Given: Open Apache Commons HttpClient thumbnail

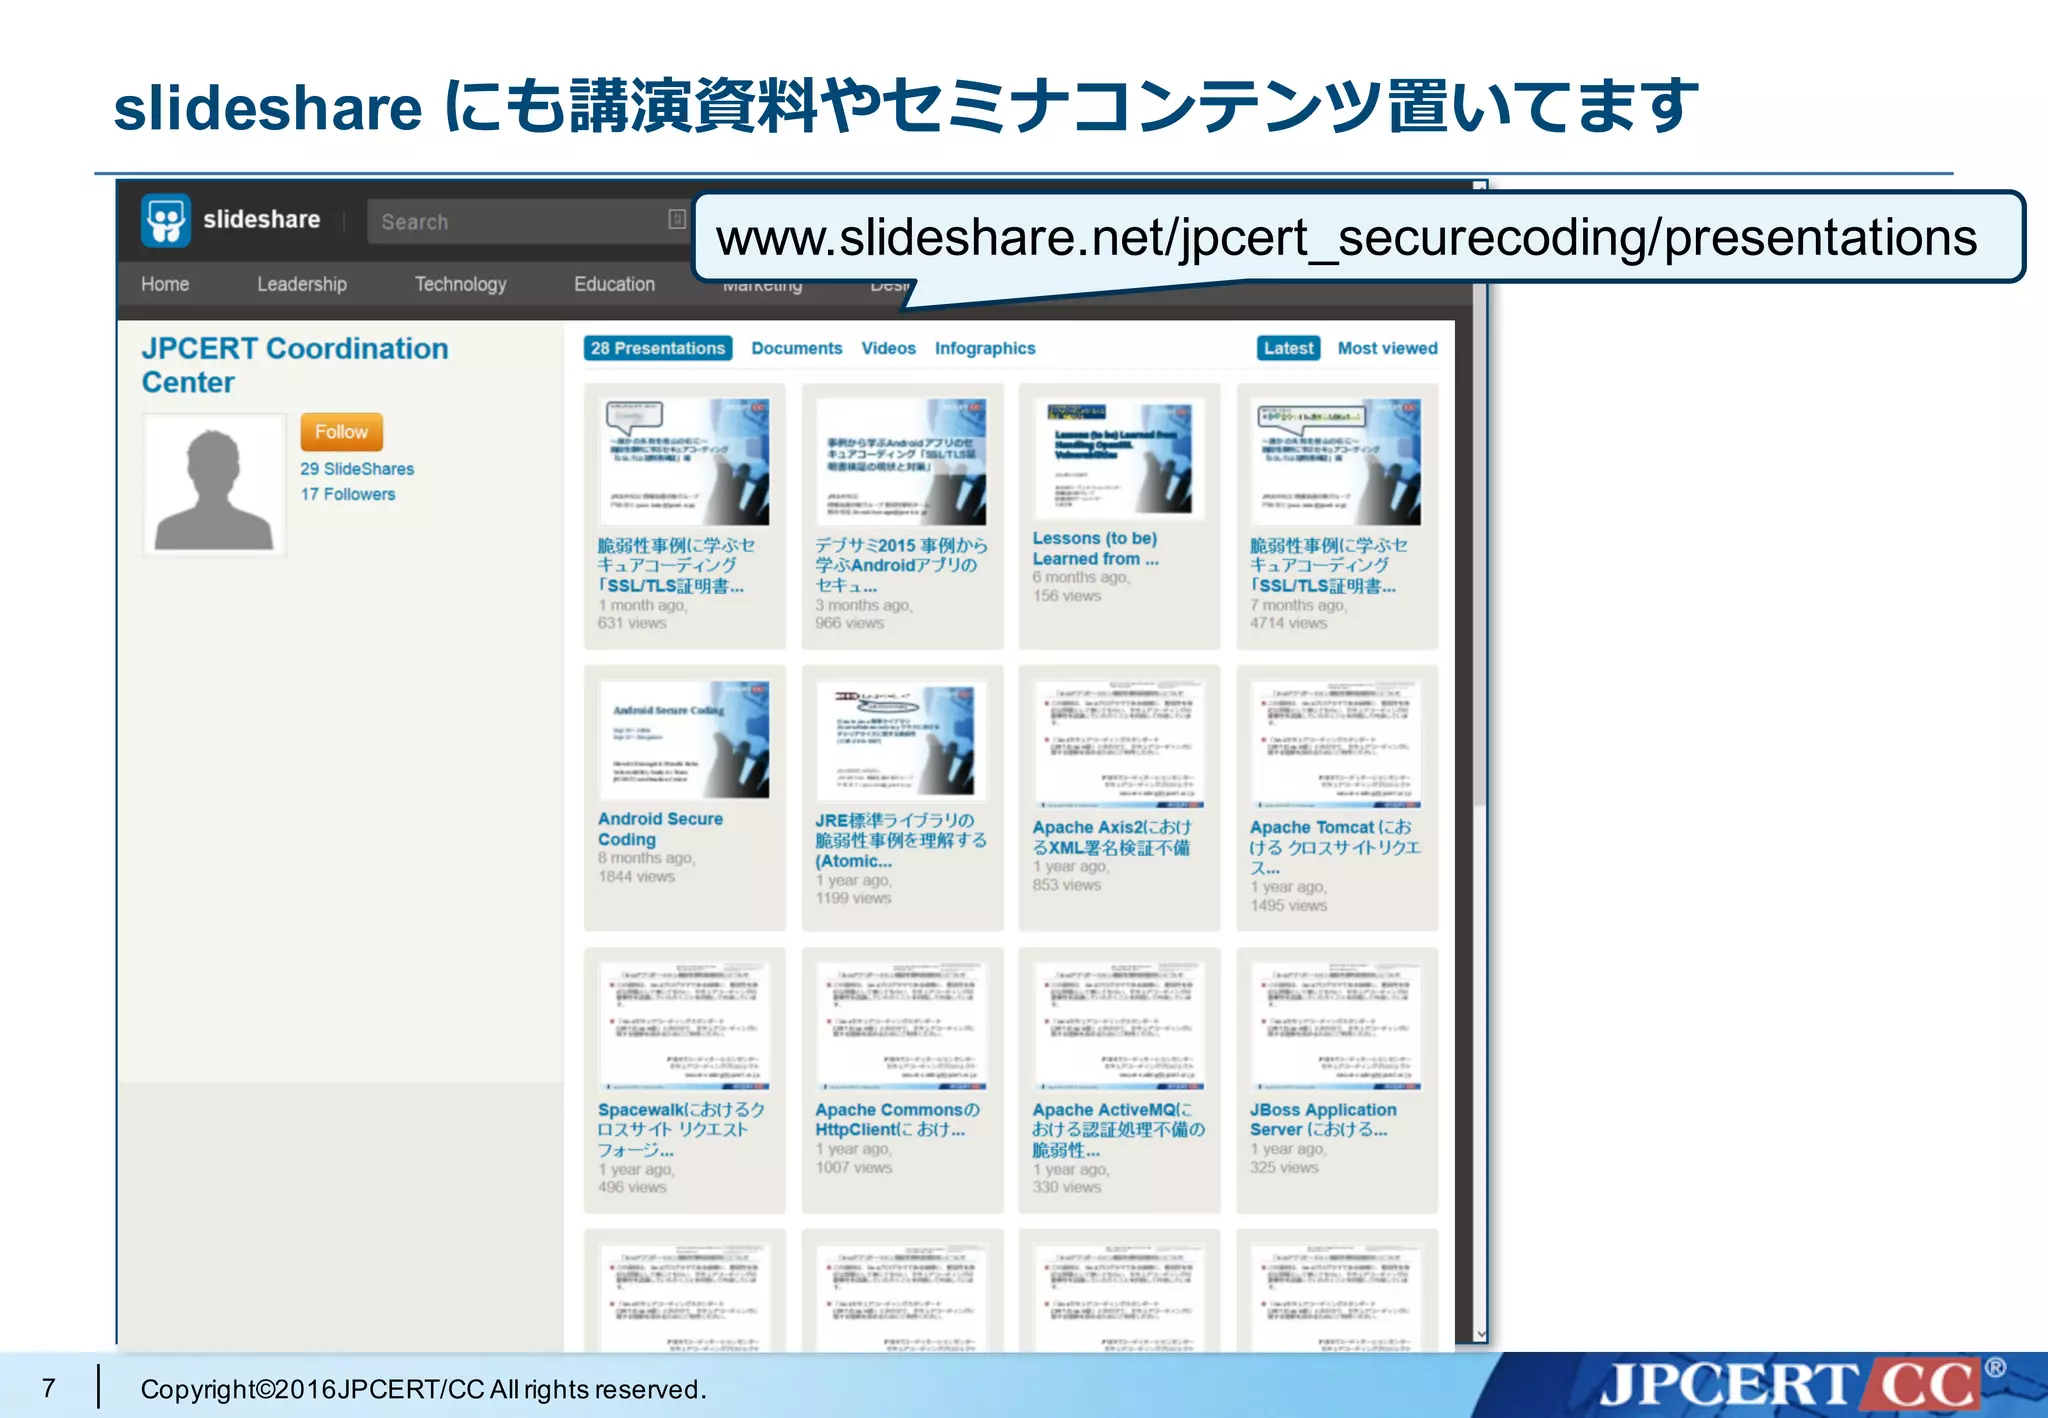Looking at the screenshot, I should click(902, 1027).
